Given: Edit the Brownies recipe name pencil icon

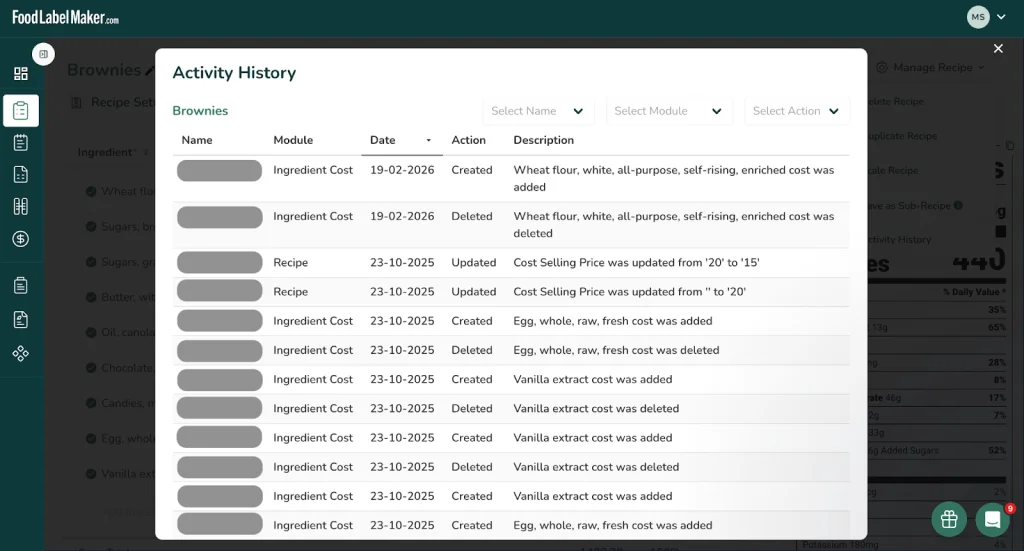Looking at the screenshot, I should (x=150, y=71).
